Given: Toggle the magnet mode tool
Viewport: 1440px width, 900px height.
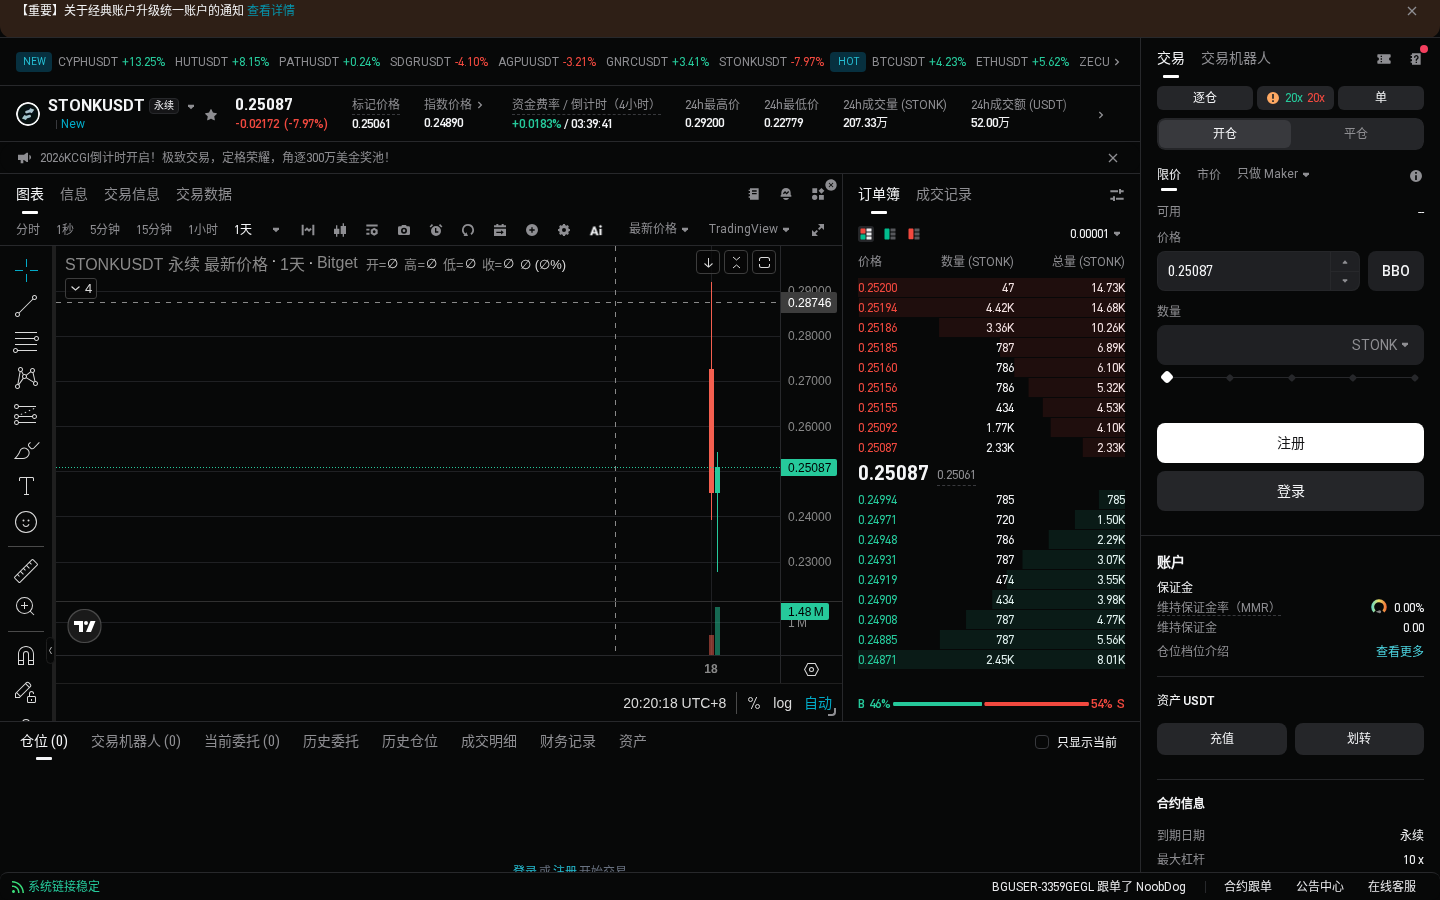Looking at the screenshot, I should tap(26, 655).
